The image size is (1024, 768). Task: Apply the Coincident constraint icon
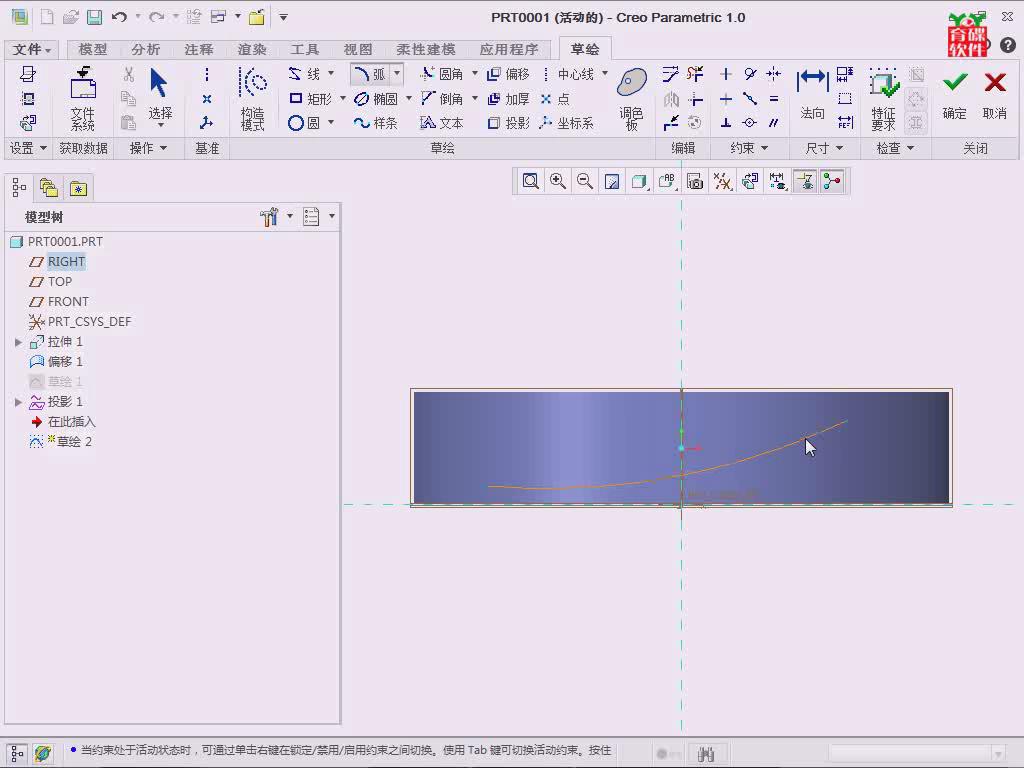click(750, 123)
